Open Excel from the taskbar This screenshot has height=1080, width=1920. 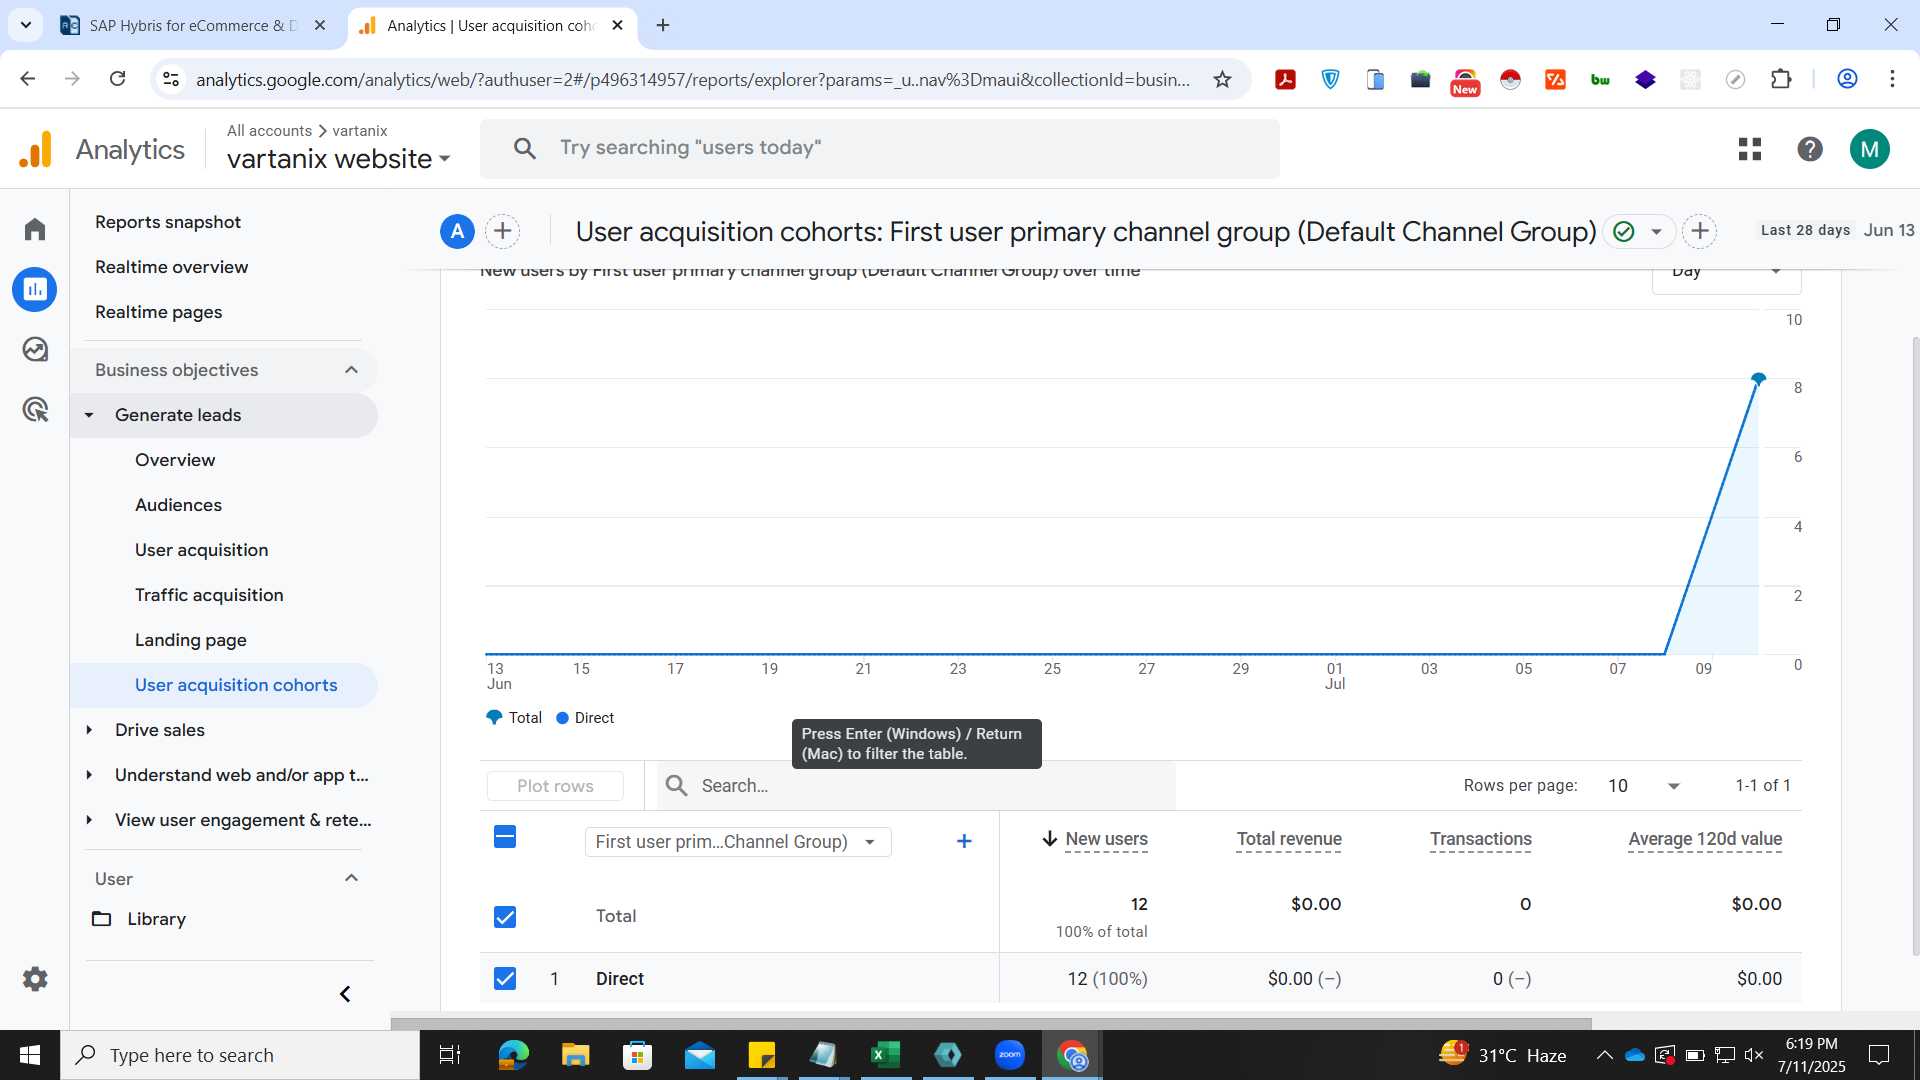click(885, 1055)
